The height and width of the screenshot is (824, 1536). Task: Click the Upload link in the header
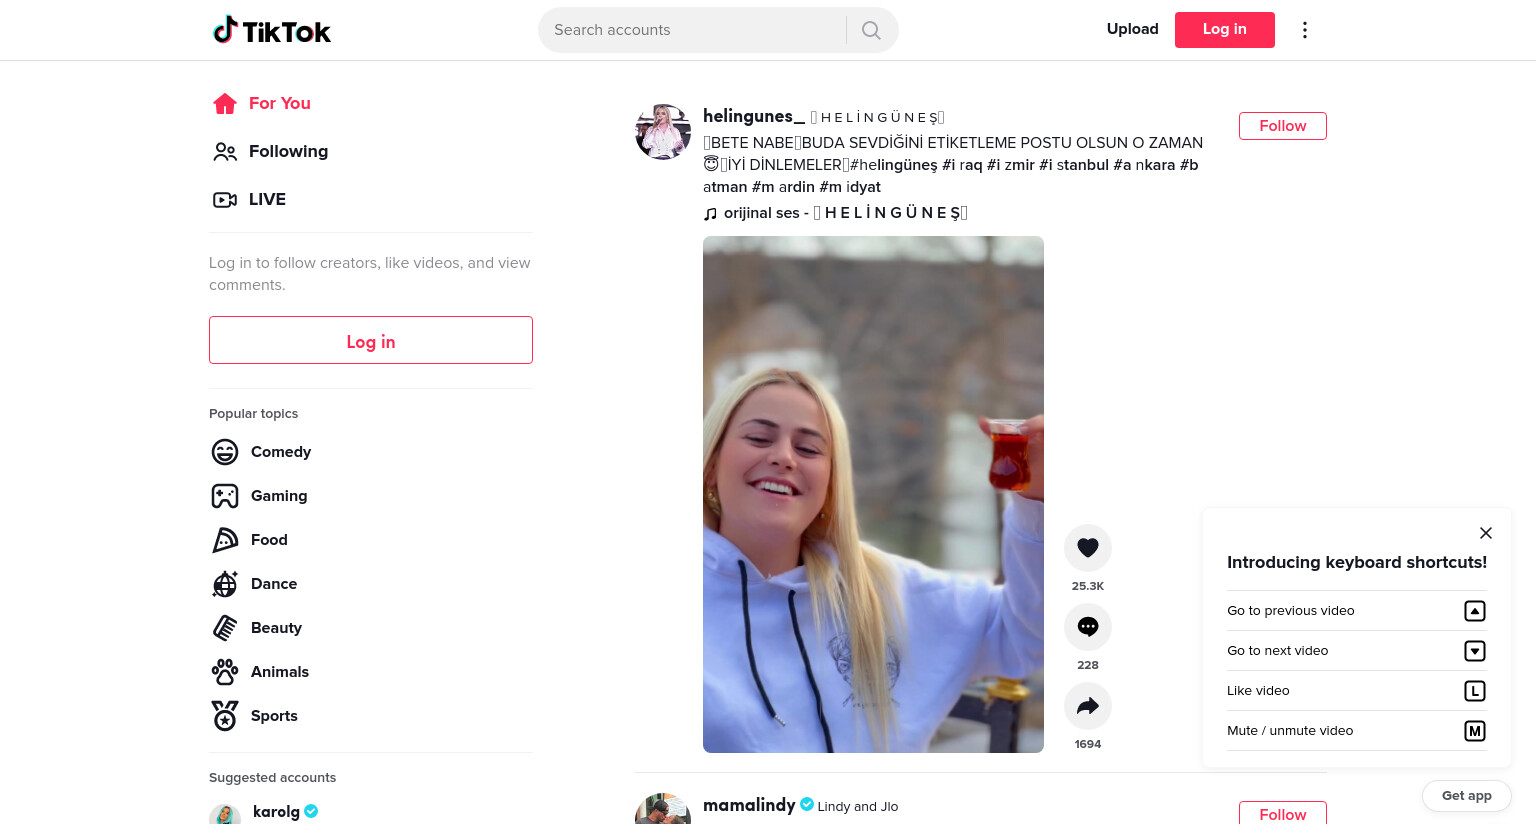click(x=1132, y=29)
